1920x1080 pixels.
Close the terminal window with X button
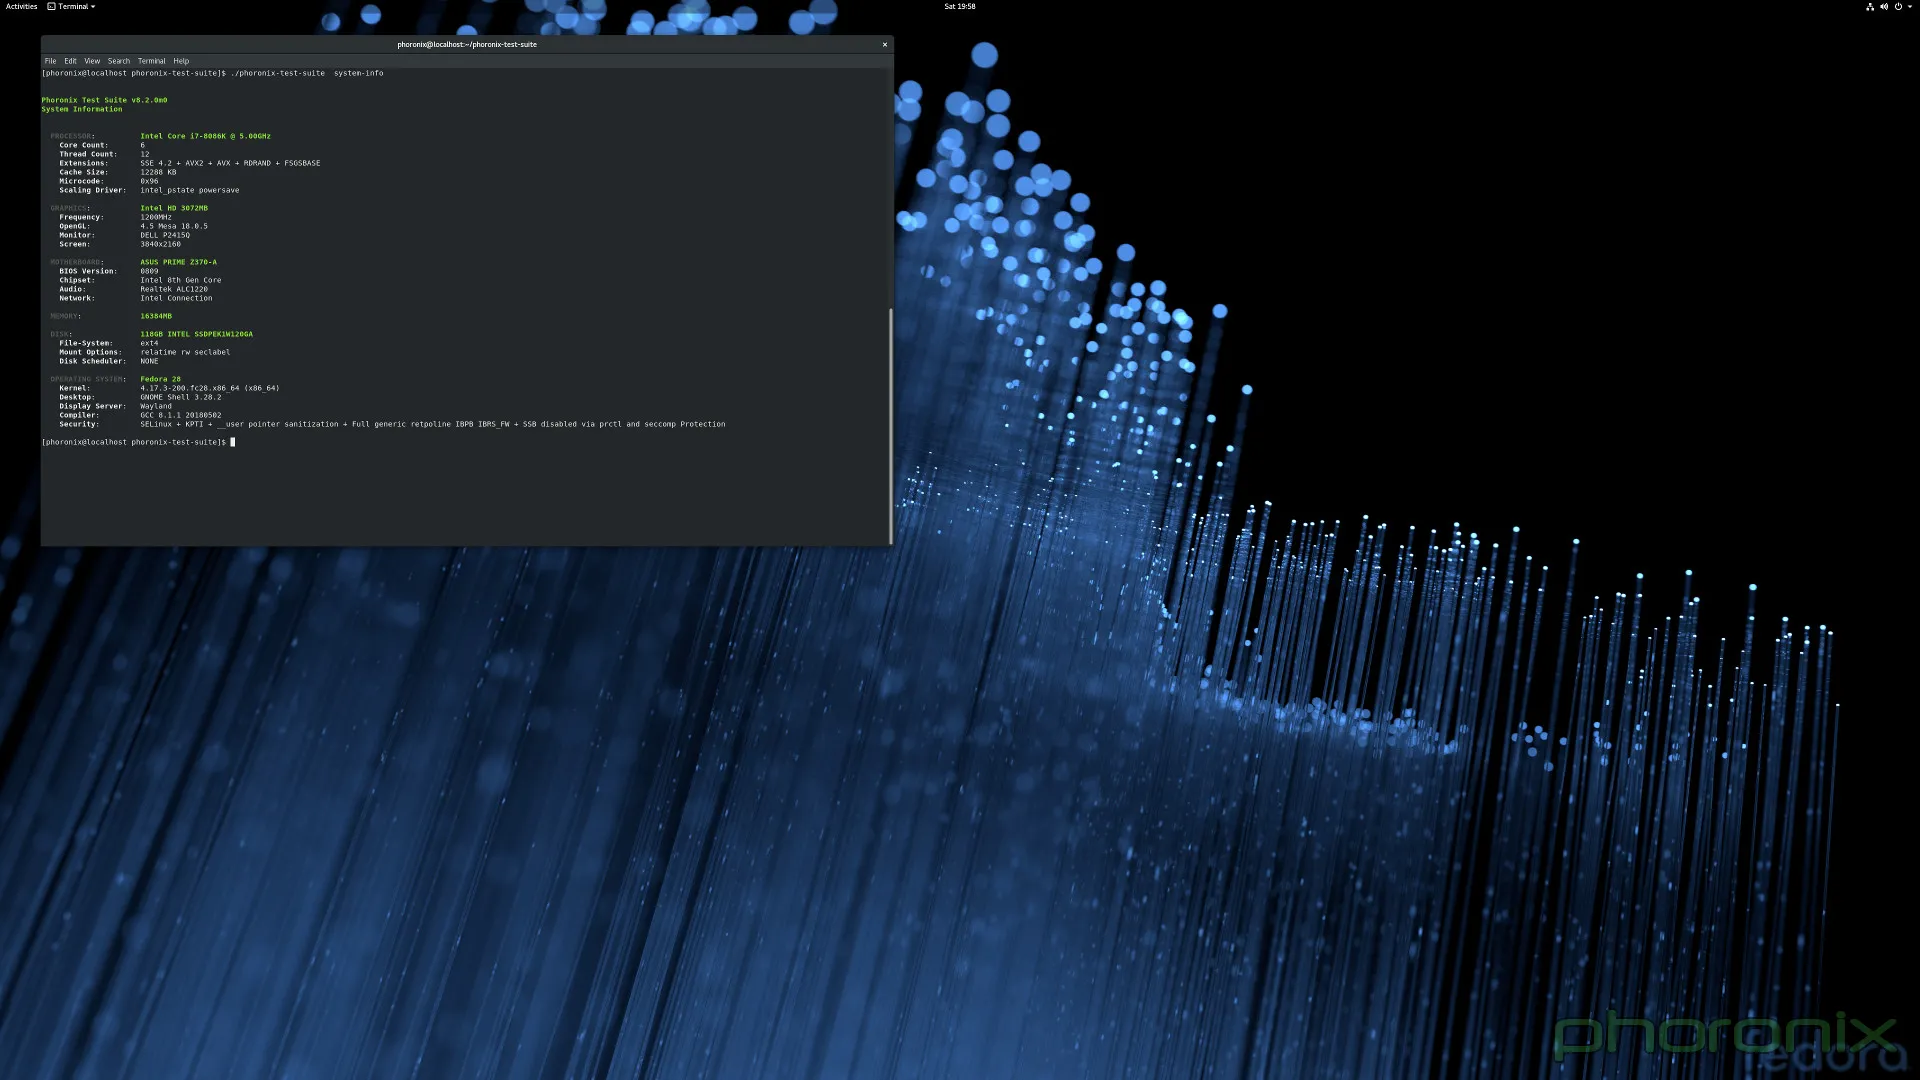point(884,44)
